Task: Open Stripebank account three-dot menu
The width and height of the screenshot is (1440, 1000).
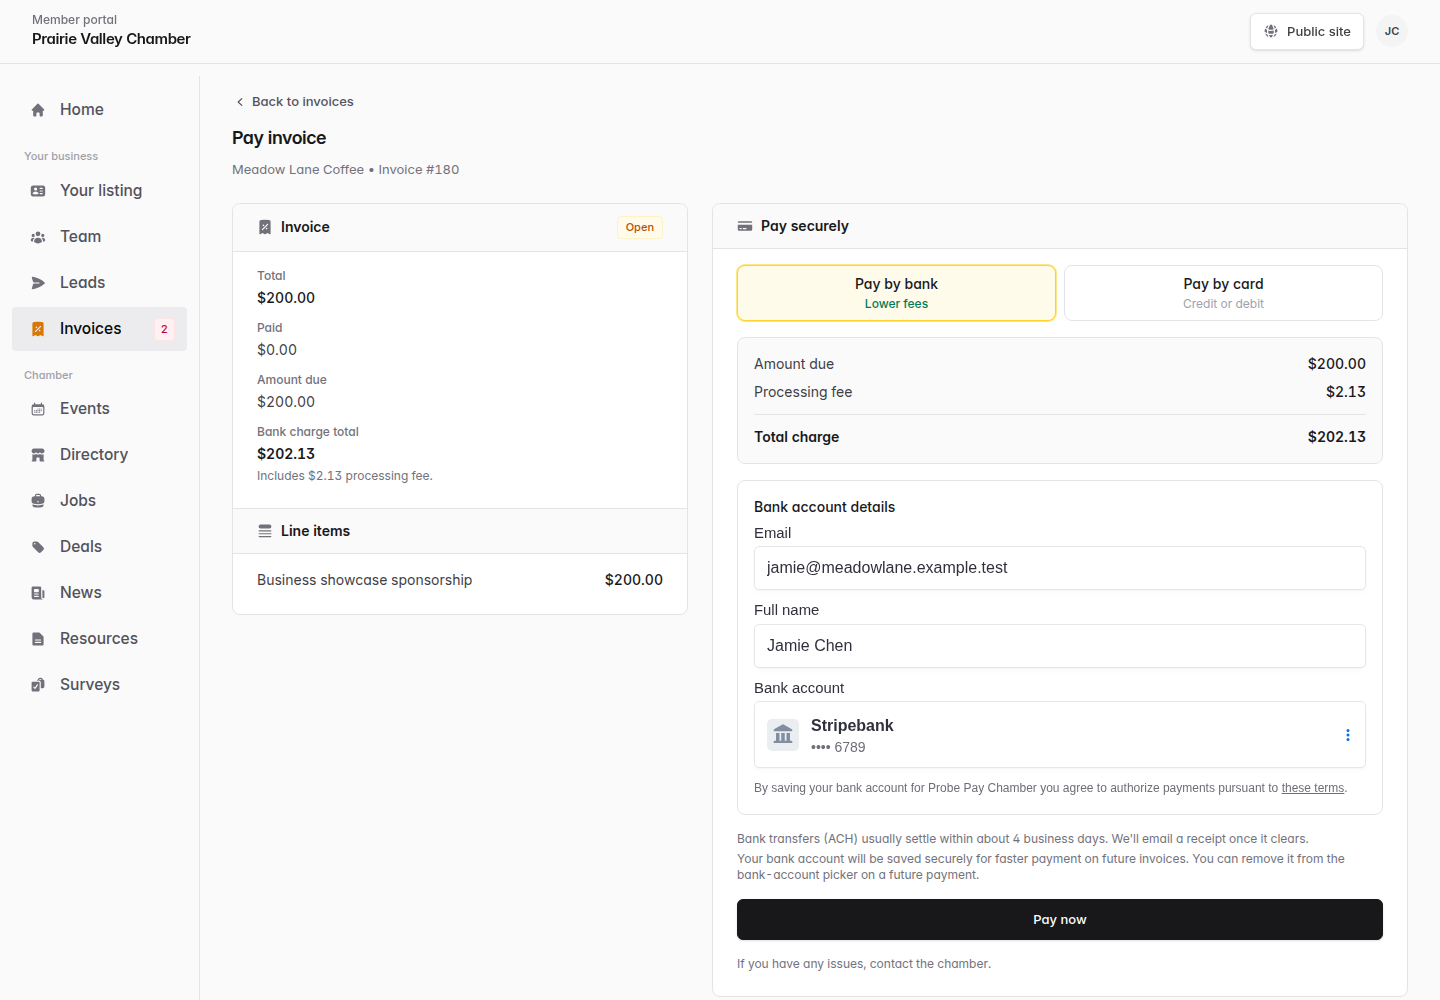Action: 1348,735
